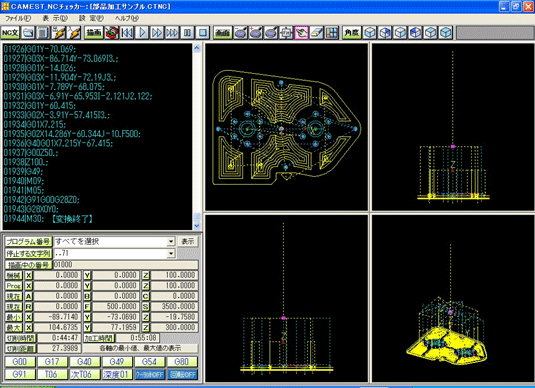Stop the simulation with square icon
The image size is (535, 388).
pos(203,33)
